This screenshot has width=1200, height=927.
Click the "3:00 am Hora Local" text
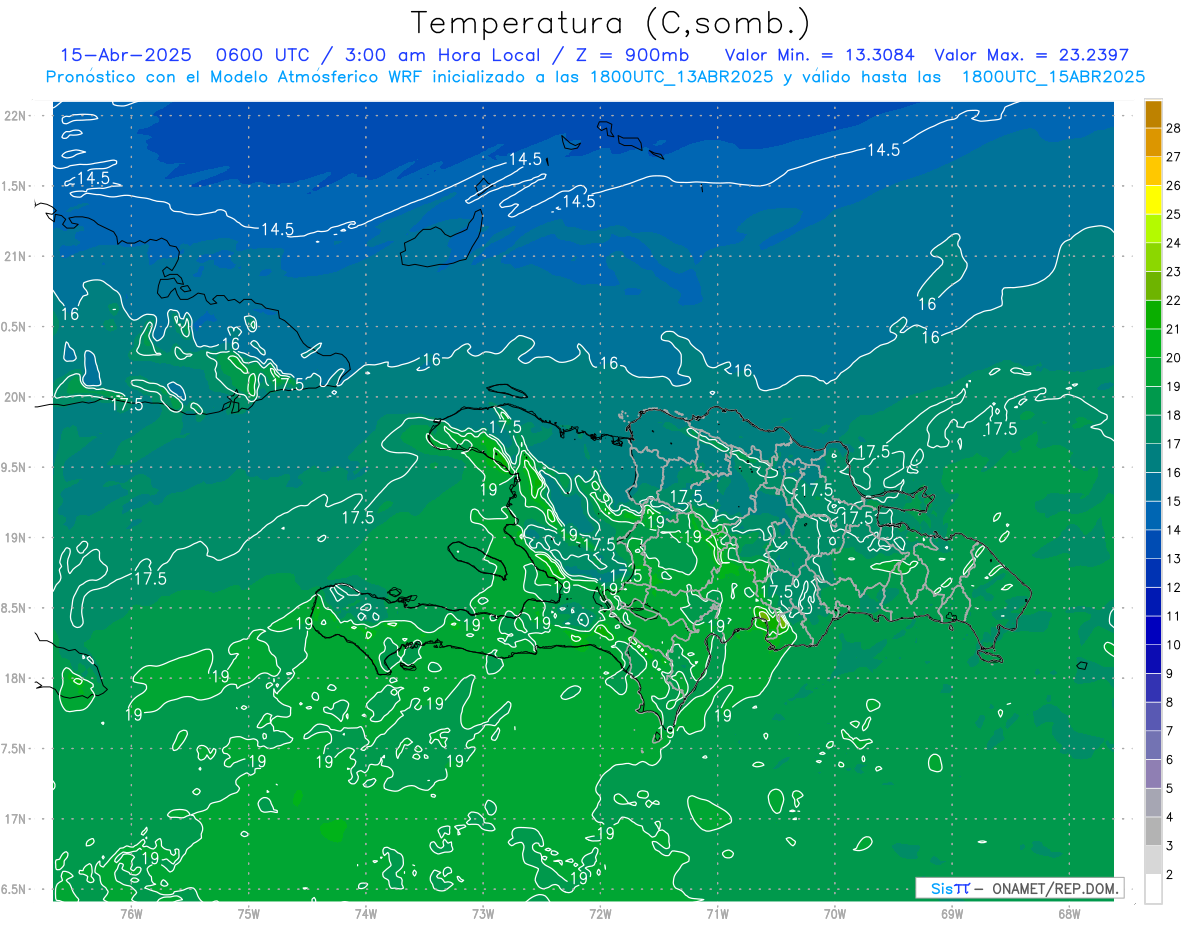tap(444, 55)
